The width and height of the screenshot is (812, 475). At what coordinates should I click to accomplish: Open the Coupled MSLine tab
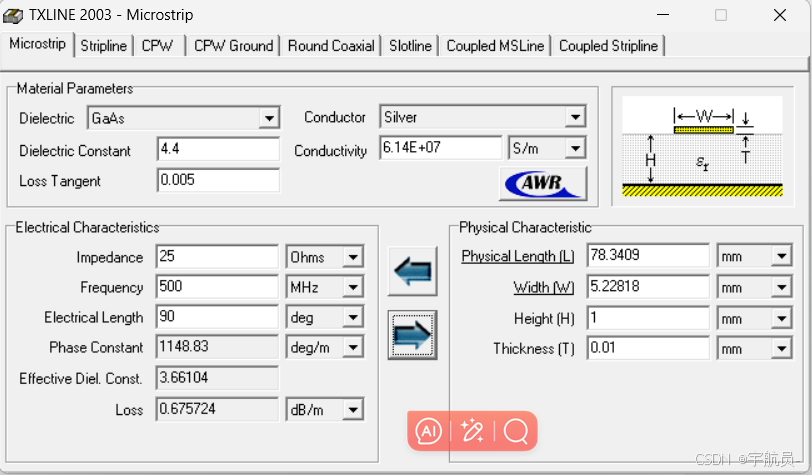(495, 46)
